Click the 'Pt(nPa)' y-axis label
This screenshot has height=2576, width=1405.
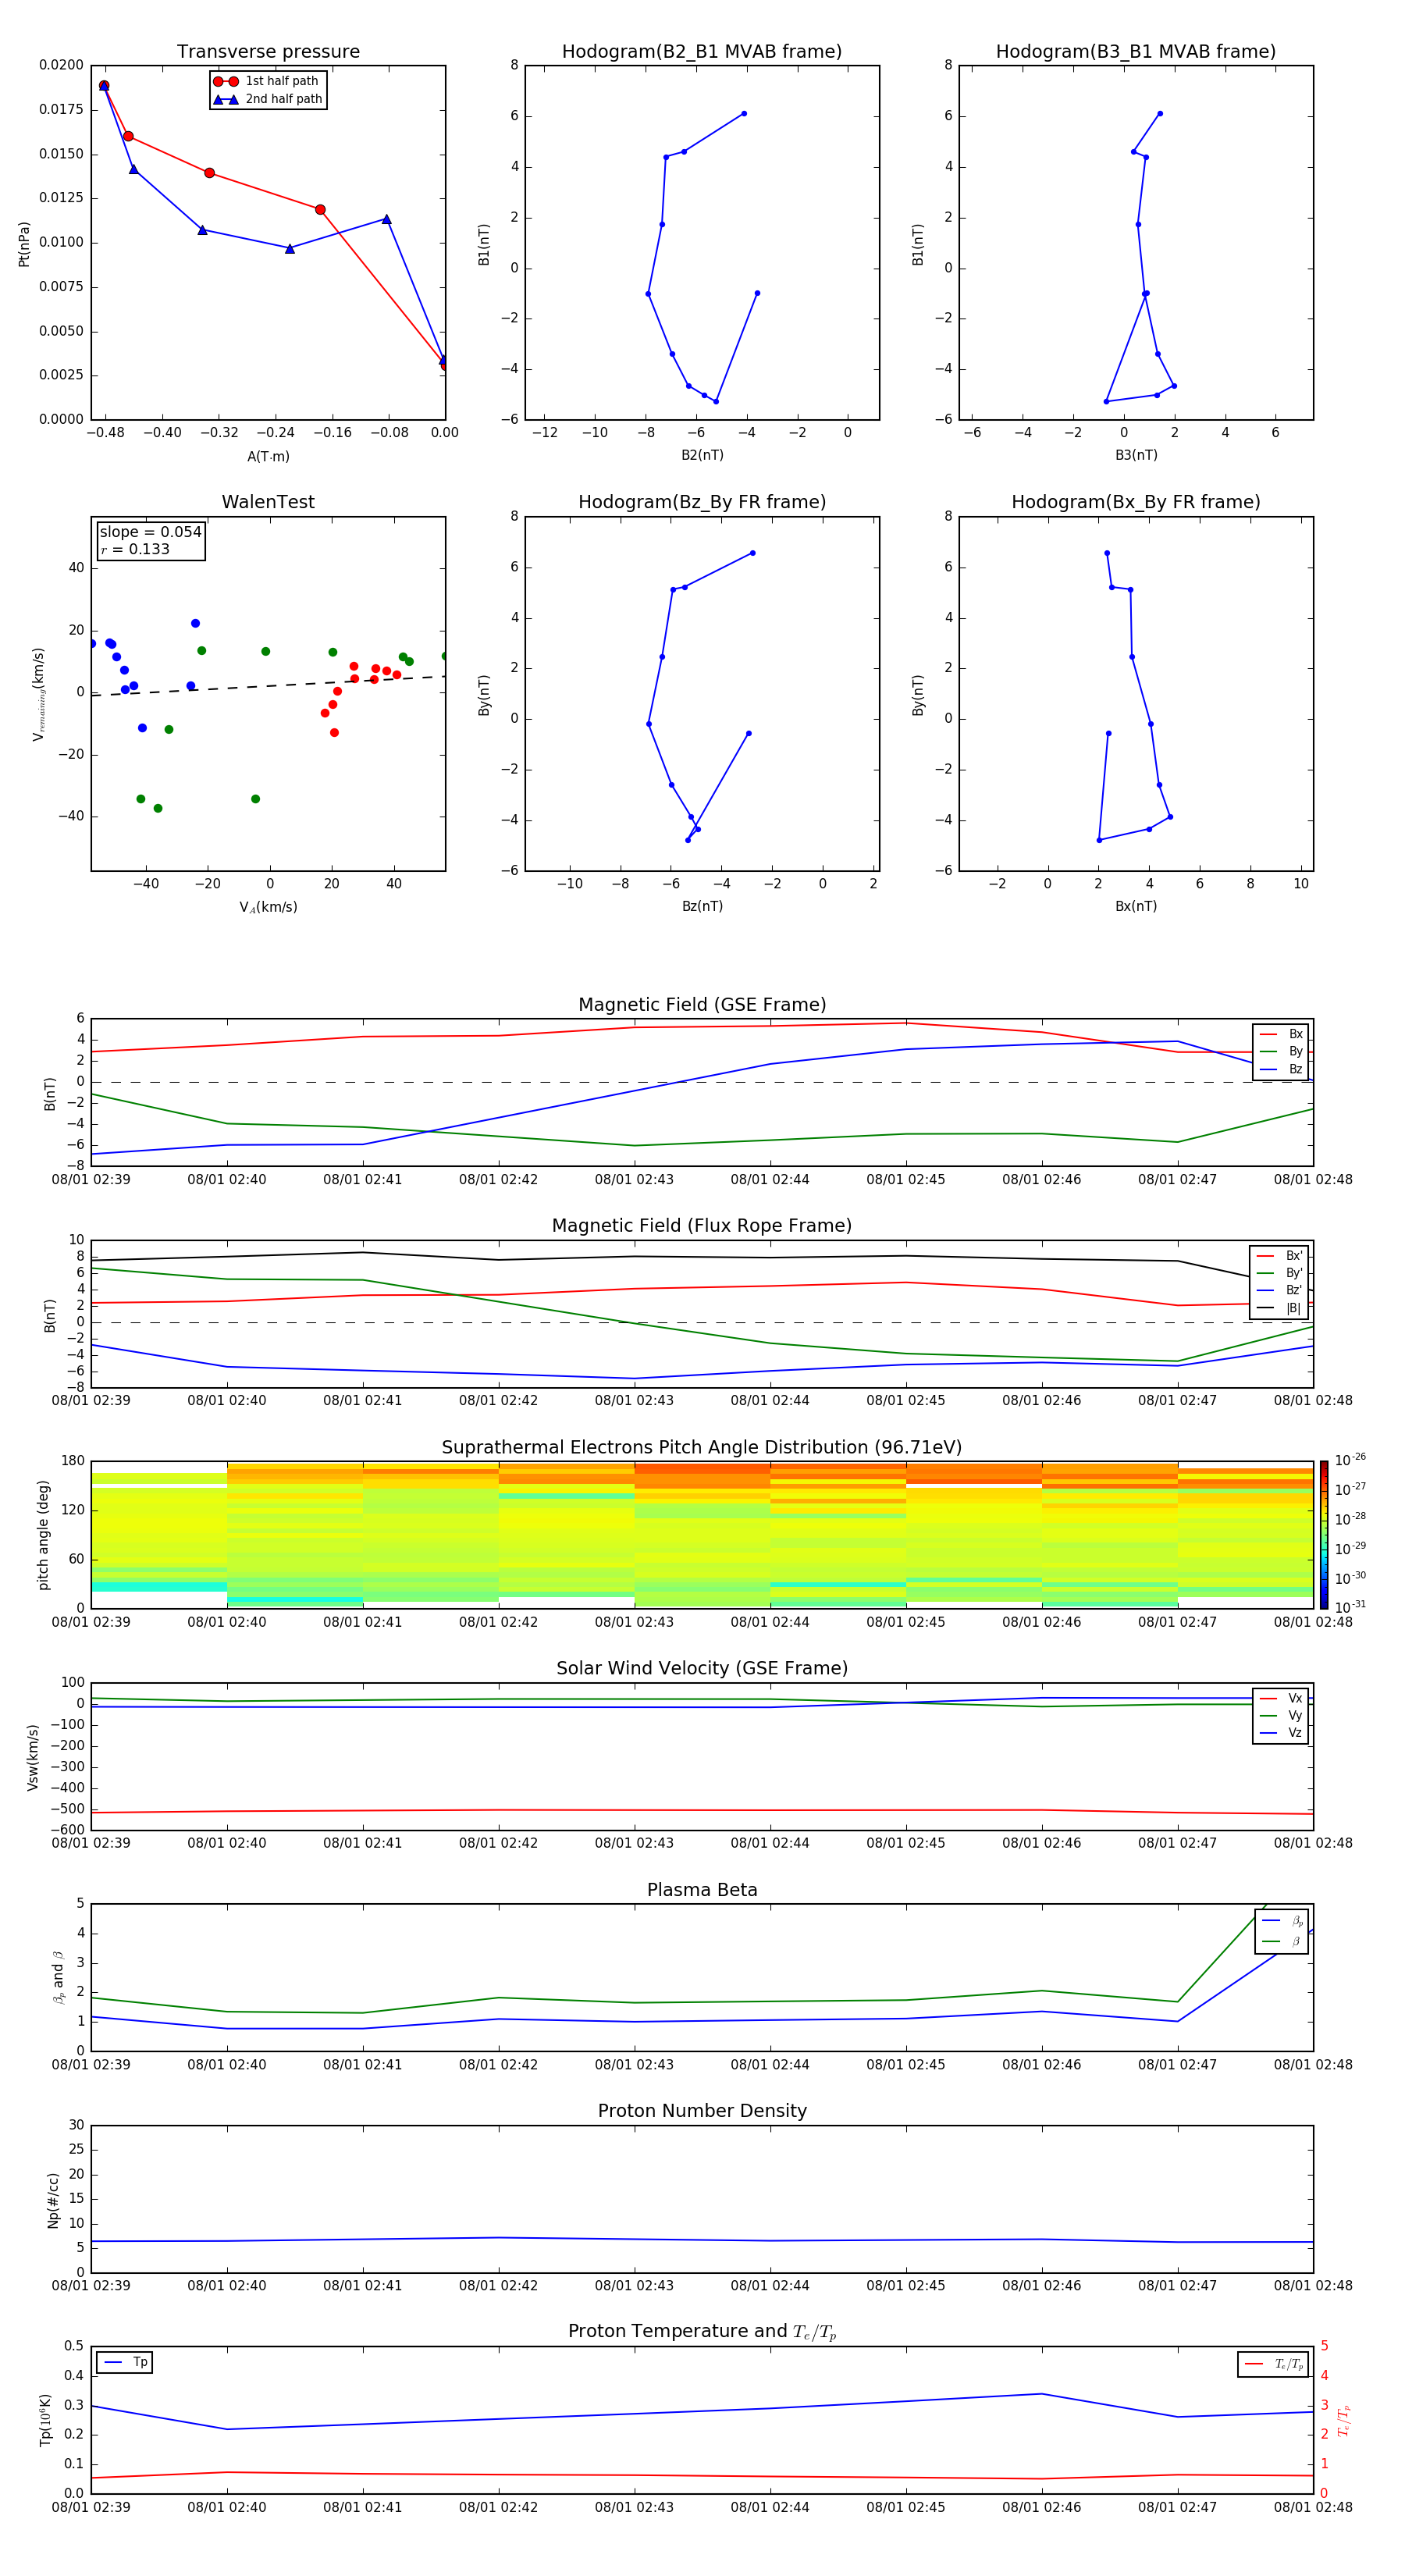[24, 244]
